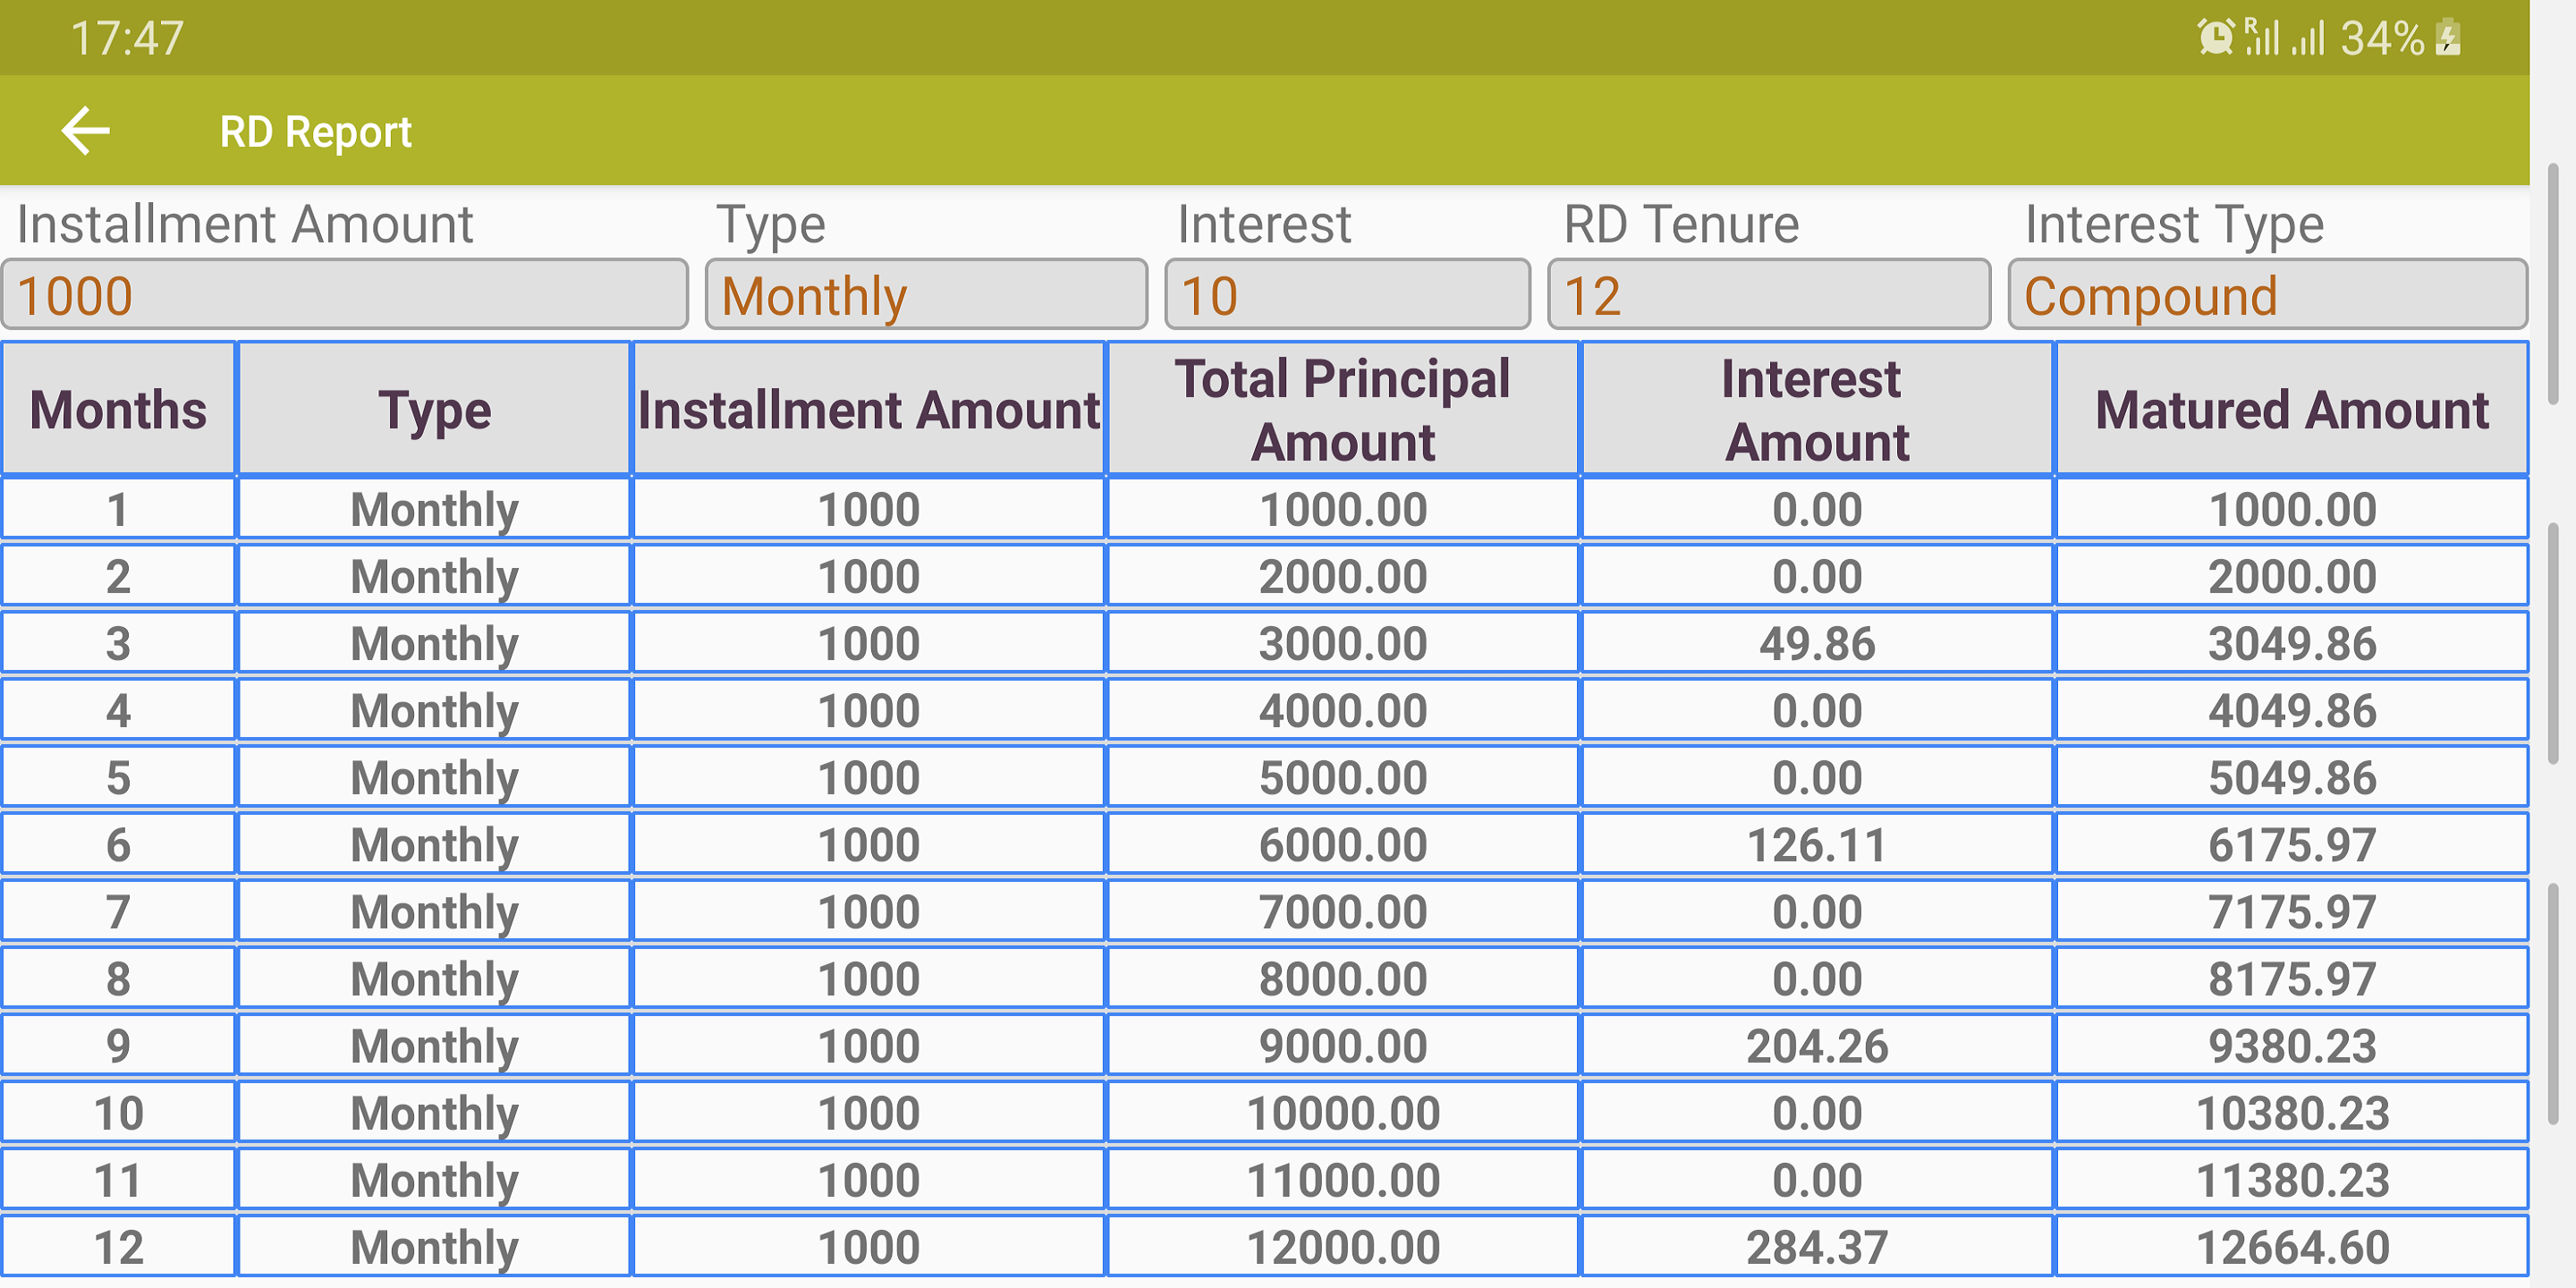Tap the back arrow icon
This screenshot has width=2576, height=1288.
85,131
